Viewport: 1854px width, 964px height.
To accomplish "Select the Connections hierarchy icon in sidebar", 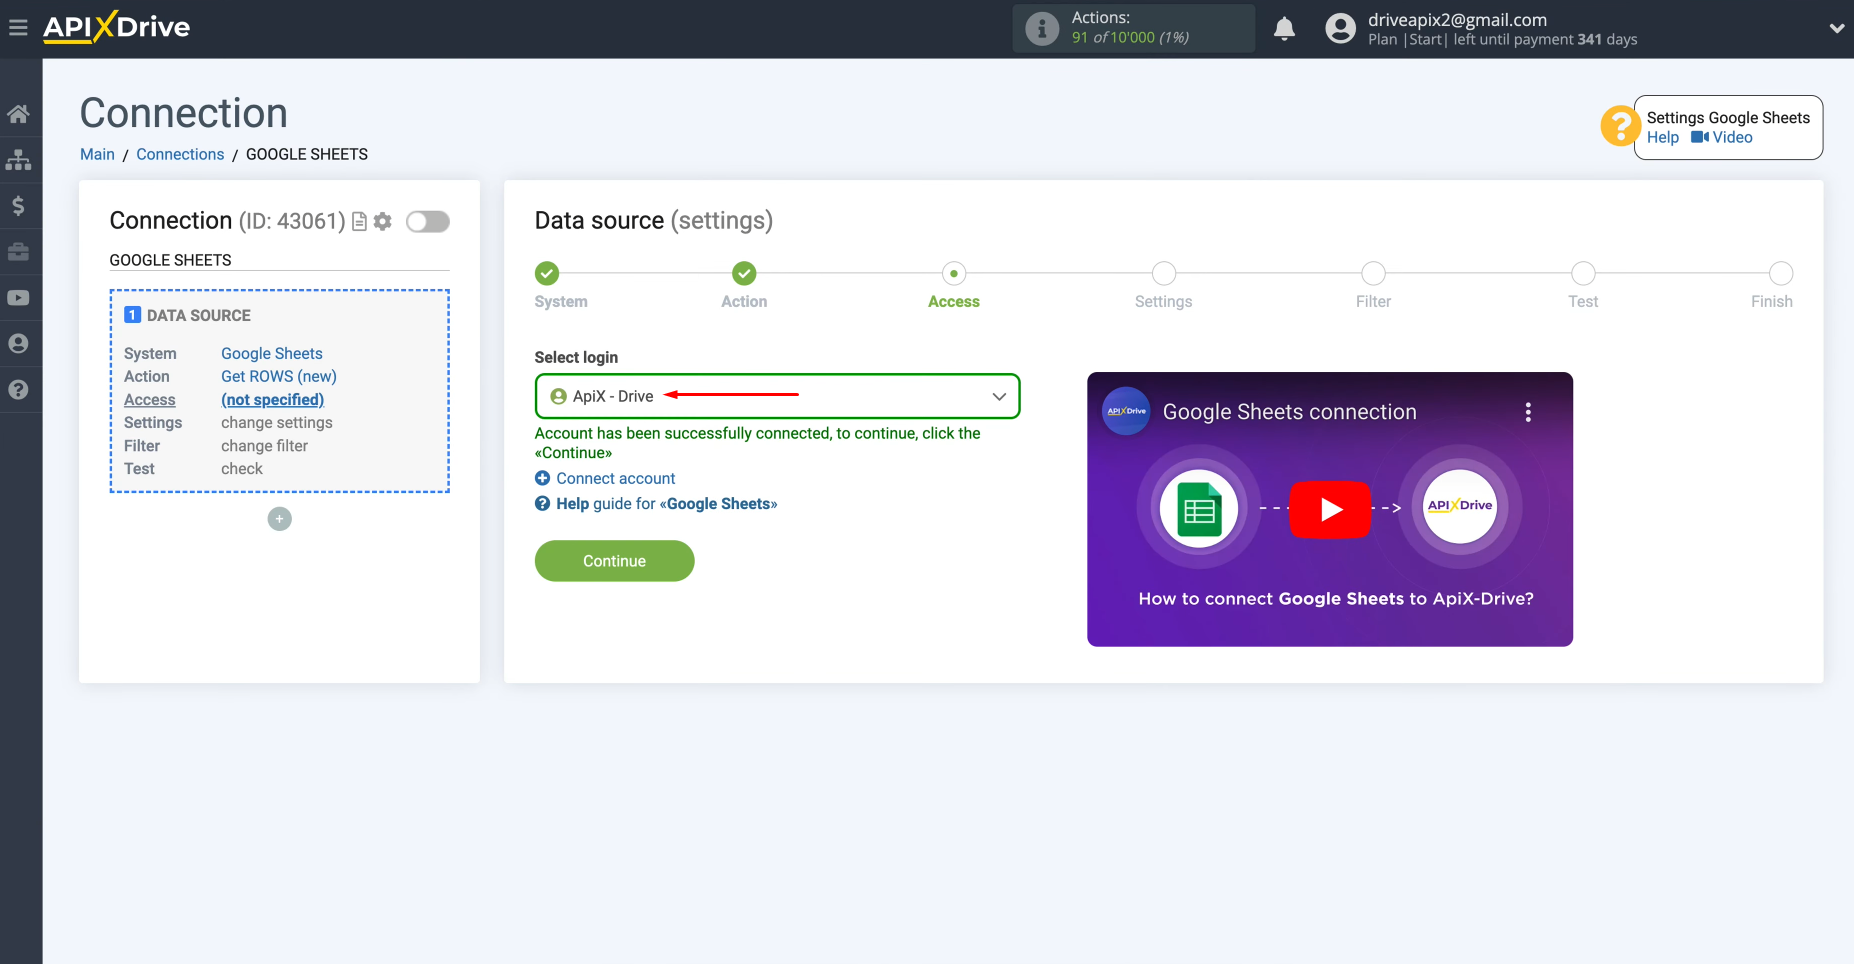I will (20, 159).
